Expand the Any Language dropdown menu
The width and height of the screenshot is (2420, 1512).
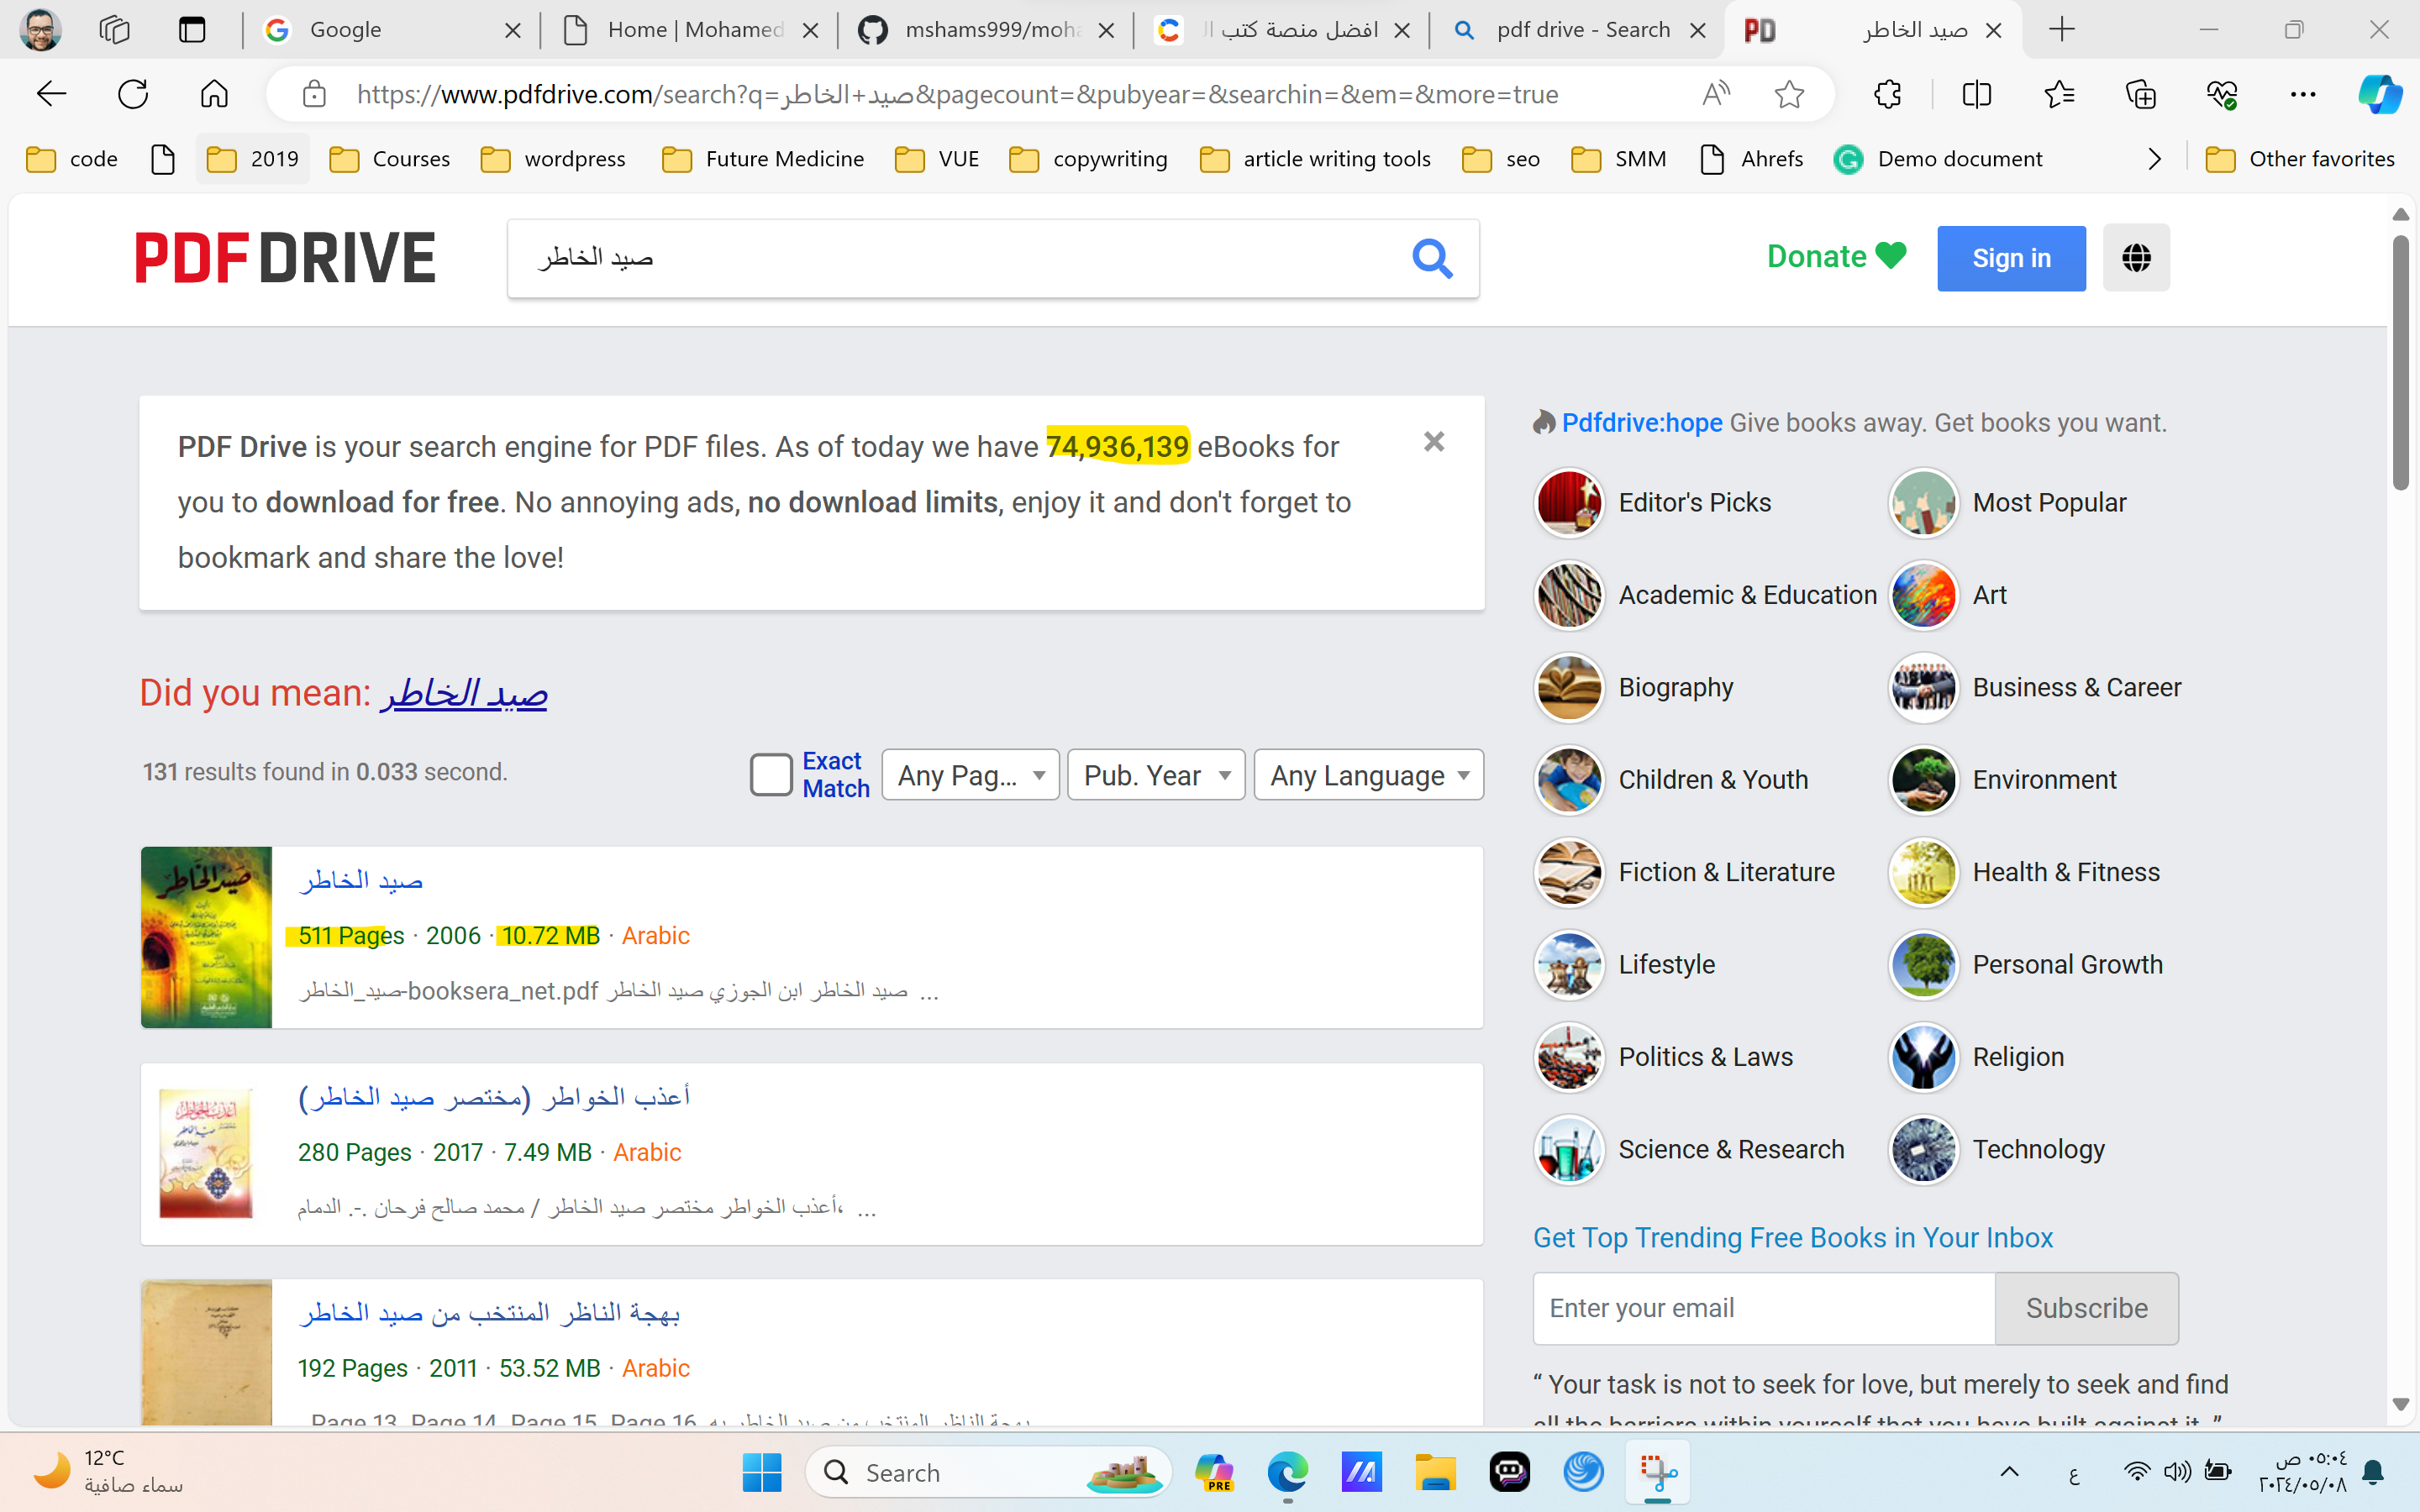click(1370, 775)
